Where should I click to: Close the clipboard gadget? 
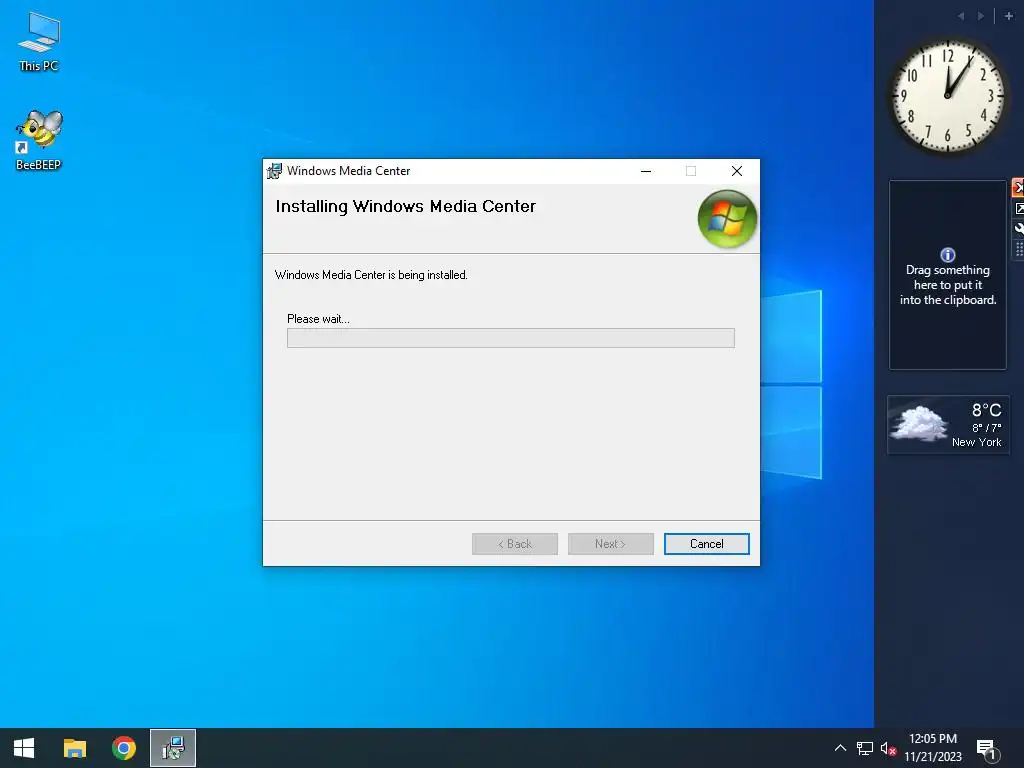tap(1017, 188)
